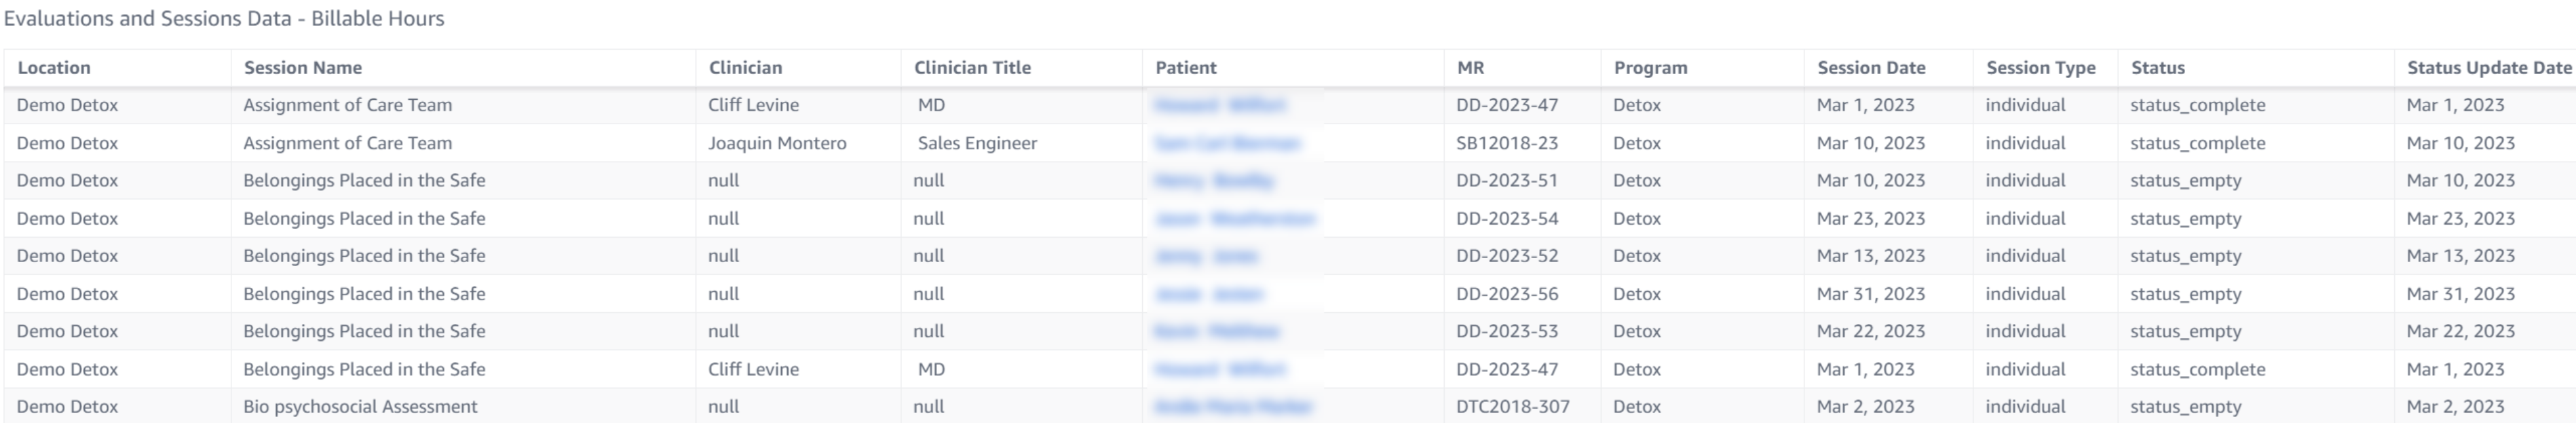Select the Bio psychosocial Assessment session
The width and height of the screenshot is (2576, 423).
click(x=360, y=407)
